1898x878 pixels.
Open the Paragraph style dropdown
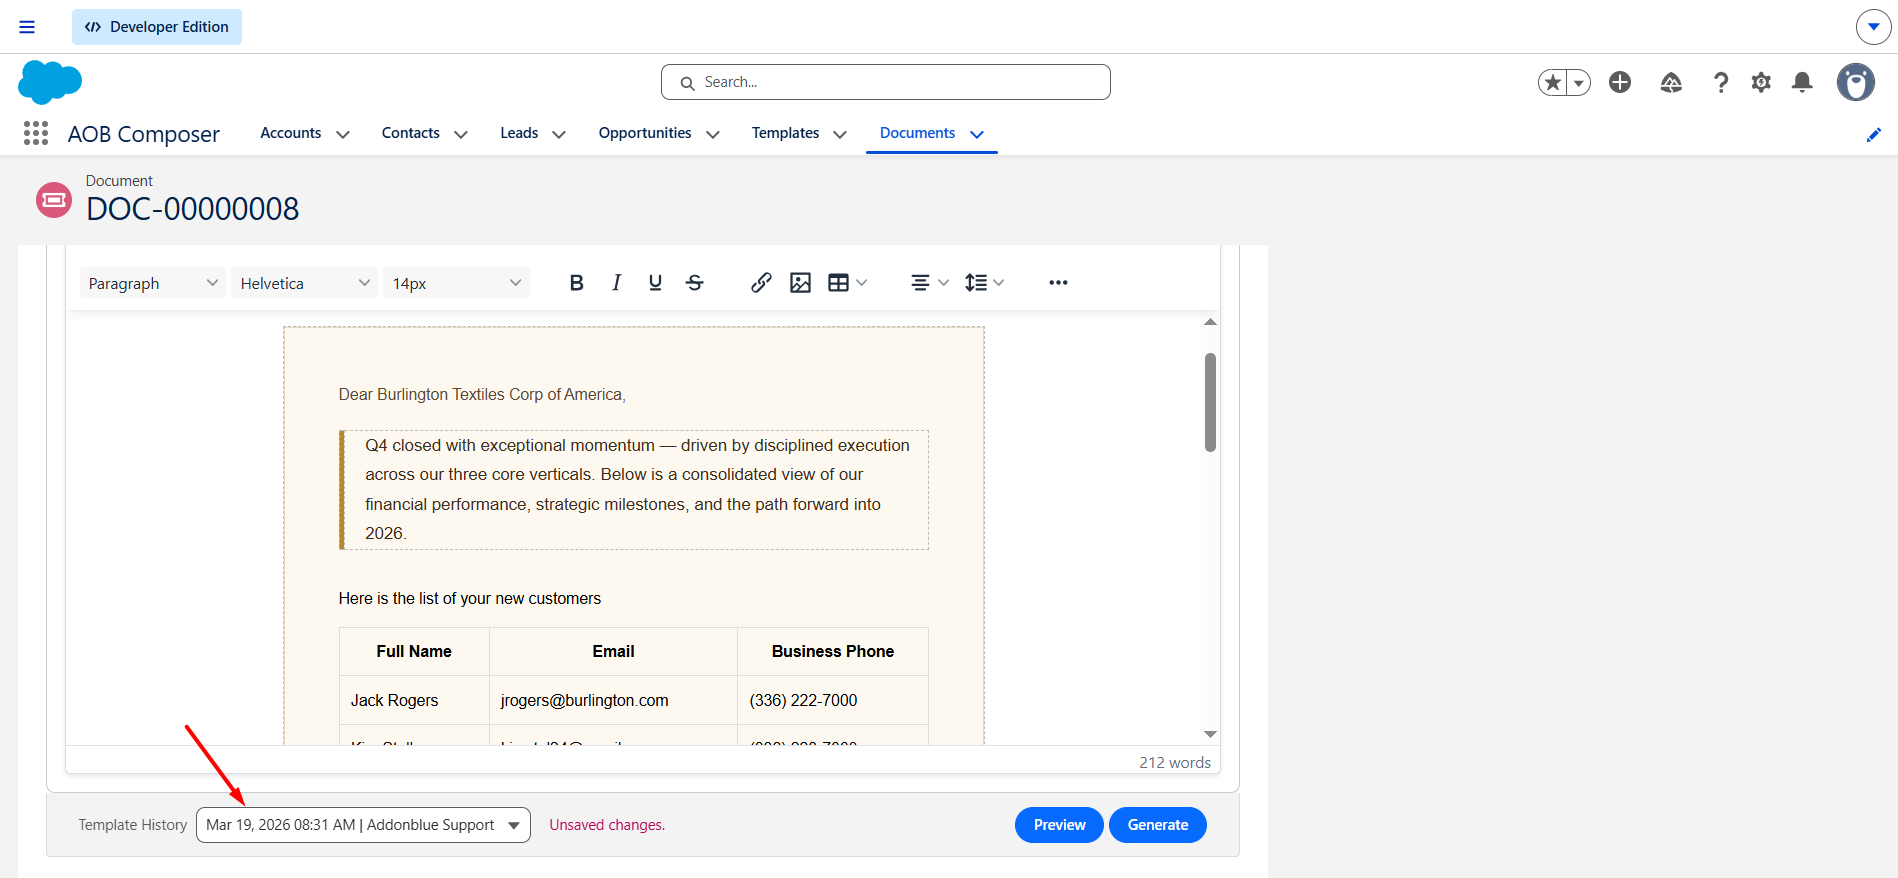[153, 283]
